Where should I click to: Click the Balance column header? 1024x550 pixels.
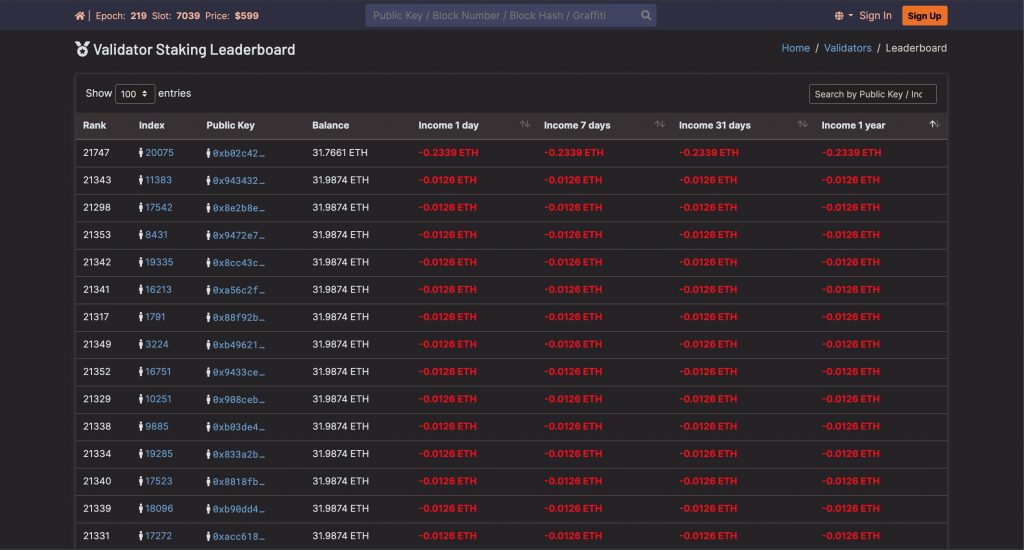[x=330, y=125]
